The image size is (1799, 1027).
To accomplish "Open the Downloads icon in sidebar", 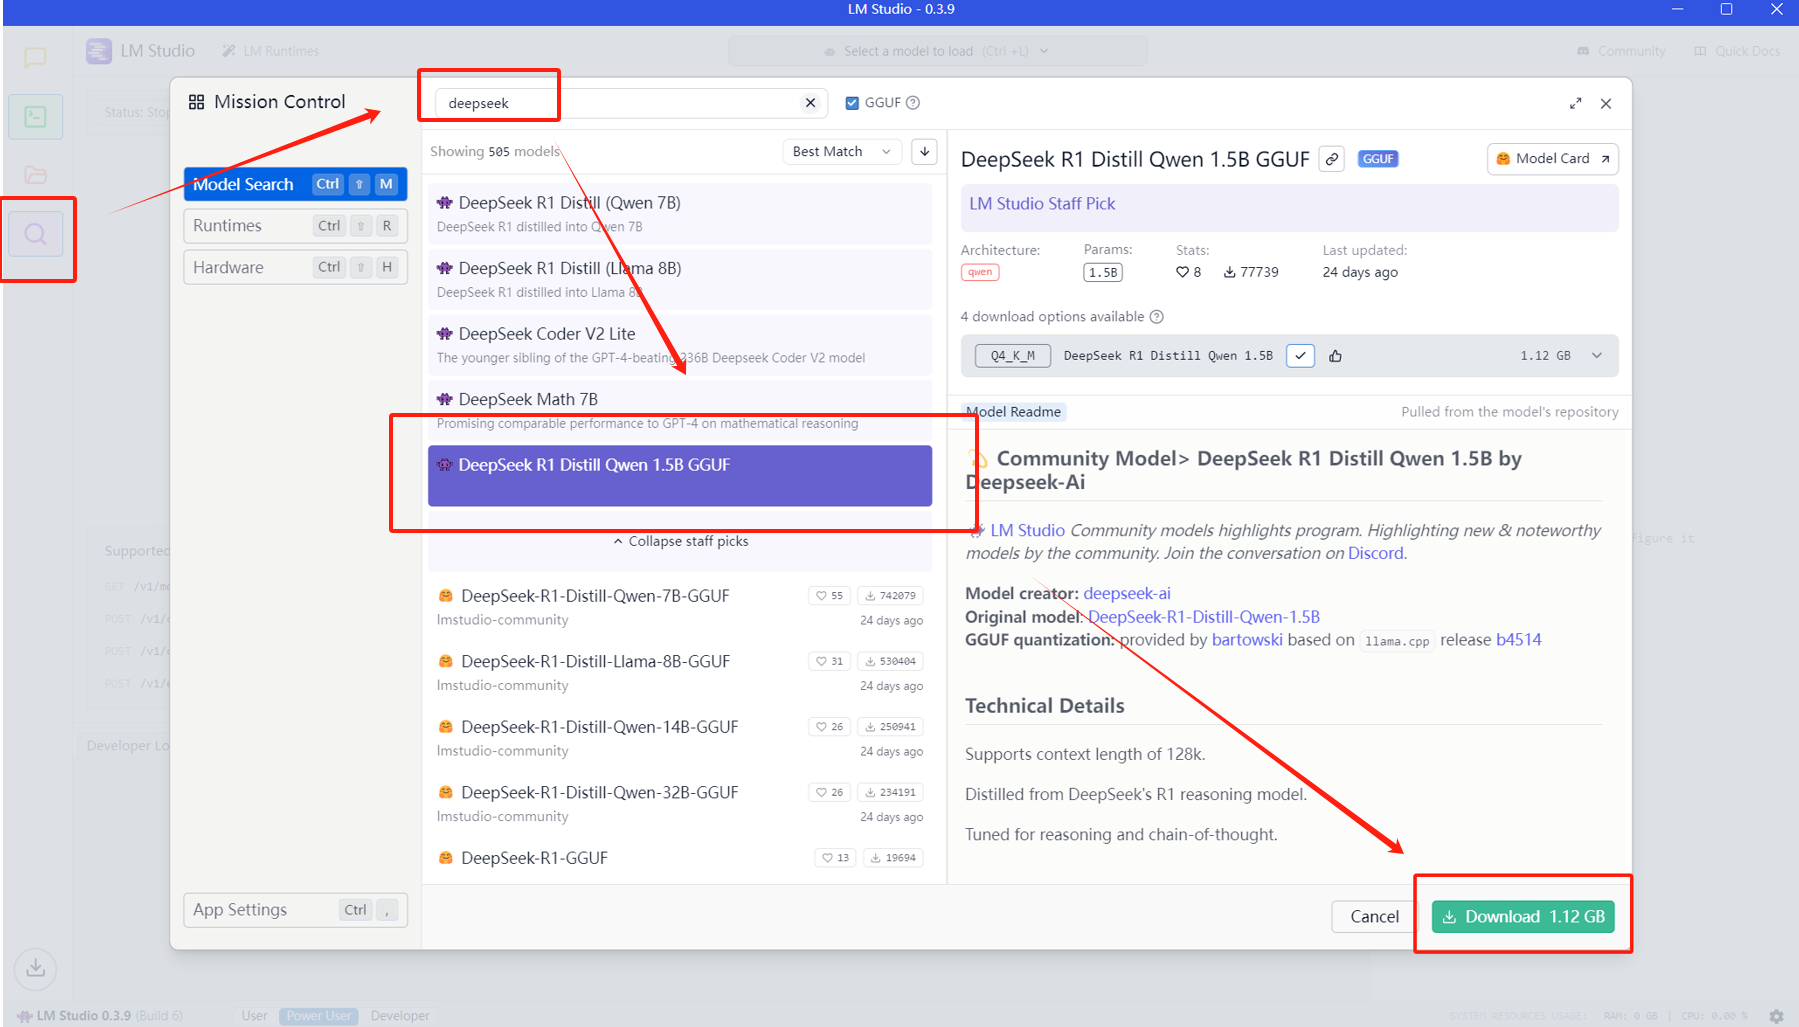I will [36, 968].
